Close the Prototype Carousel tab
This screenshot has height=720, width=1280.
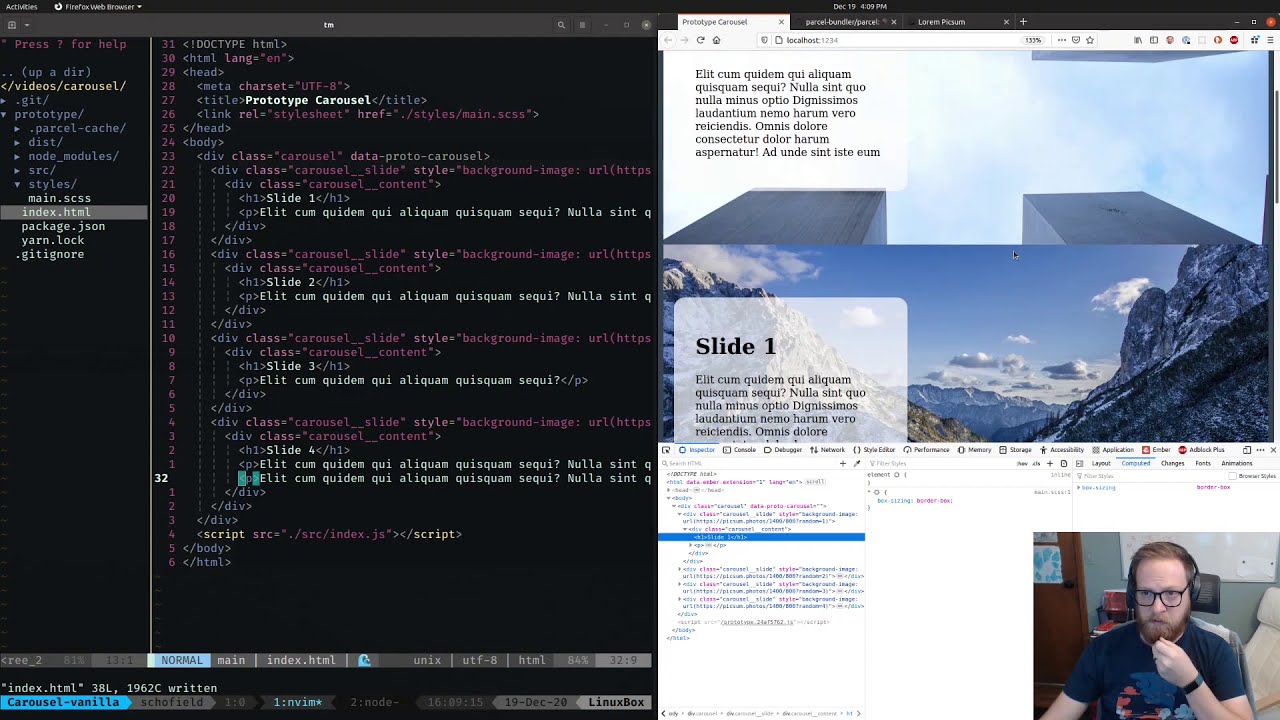coord(782,22)
